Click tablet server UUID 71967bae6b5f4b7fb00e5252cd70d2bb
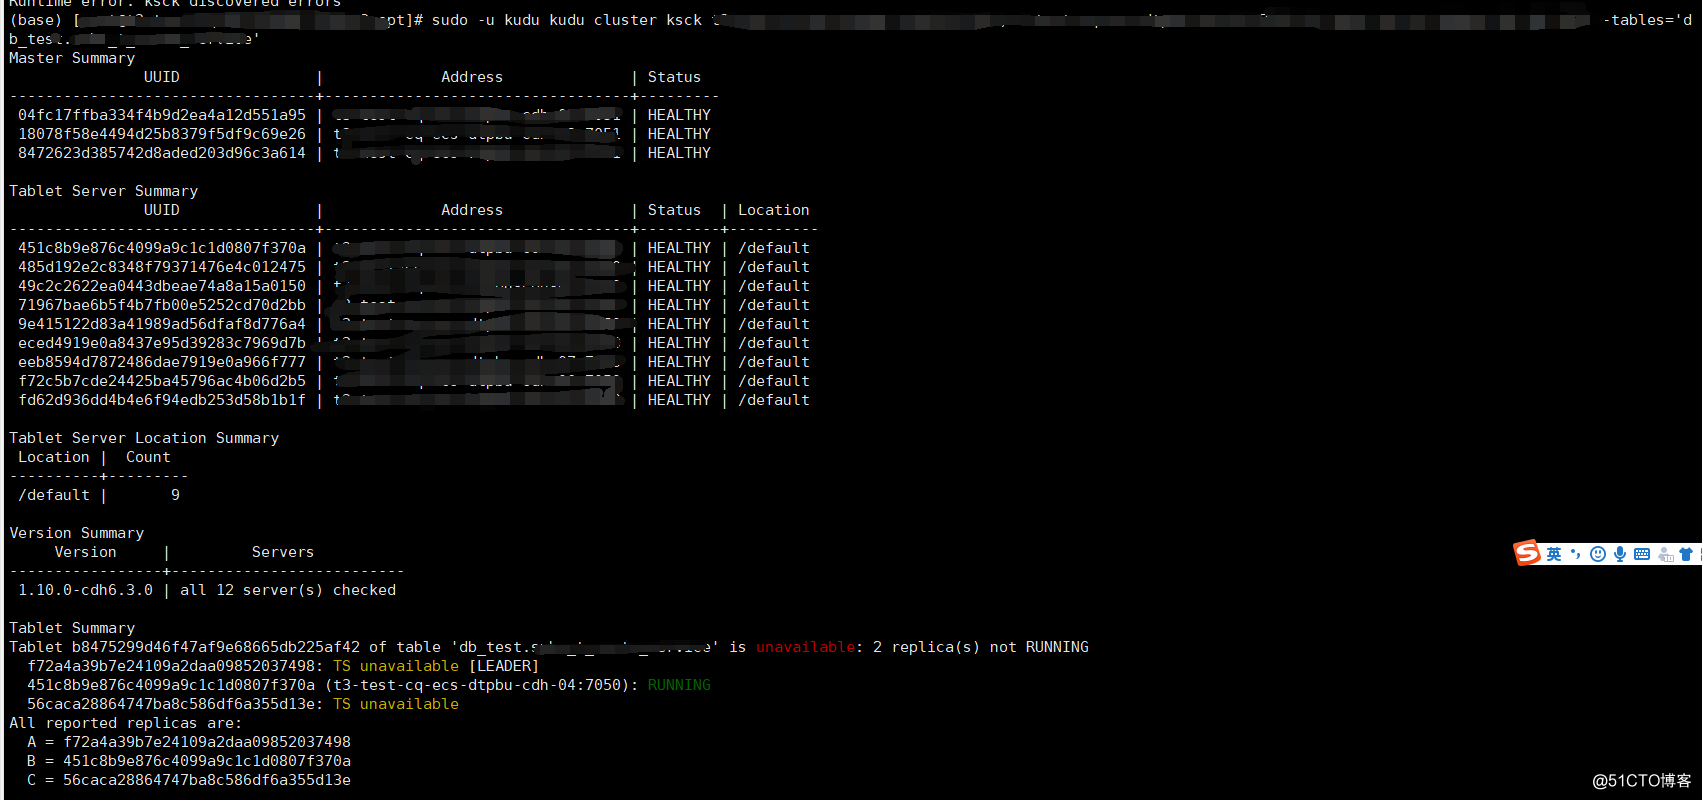Image resolution: width=1702 pixels, height=800 pixels. (162, 305)
